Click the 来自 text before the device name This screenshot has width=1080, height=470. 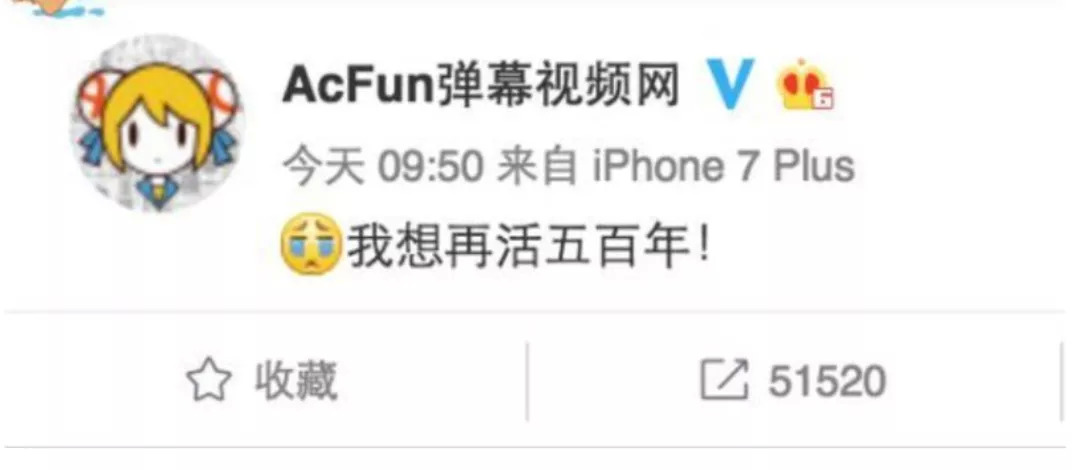pos(539,167)
